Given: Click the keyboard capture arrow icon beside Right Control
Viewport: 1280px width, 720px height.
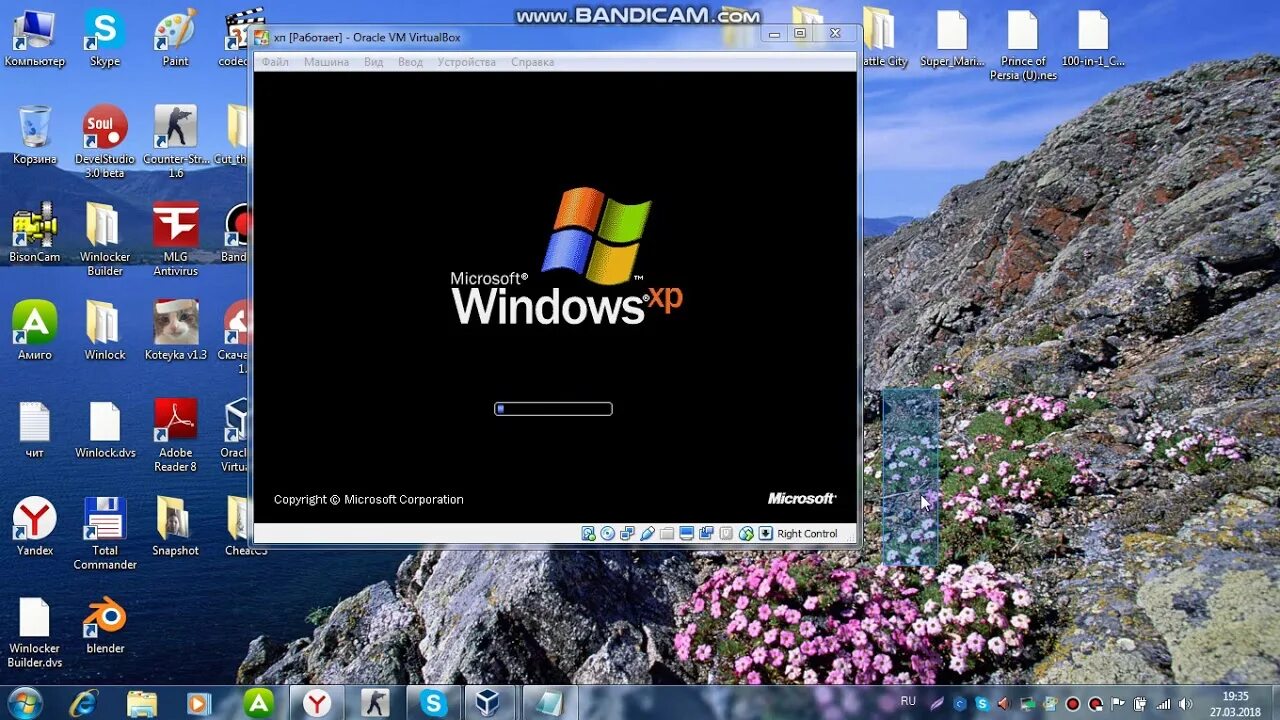Looking at the screenshot, I should click(x=765, y=533).
